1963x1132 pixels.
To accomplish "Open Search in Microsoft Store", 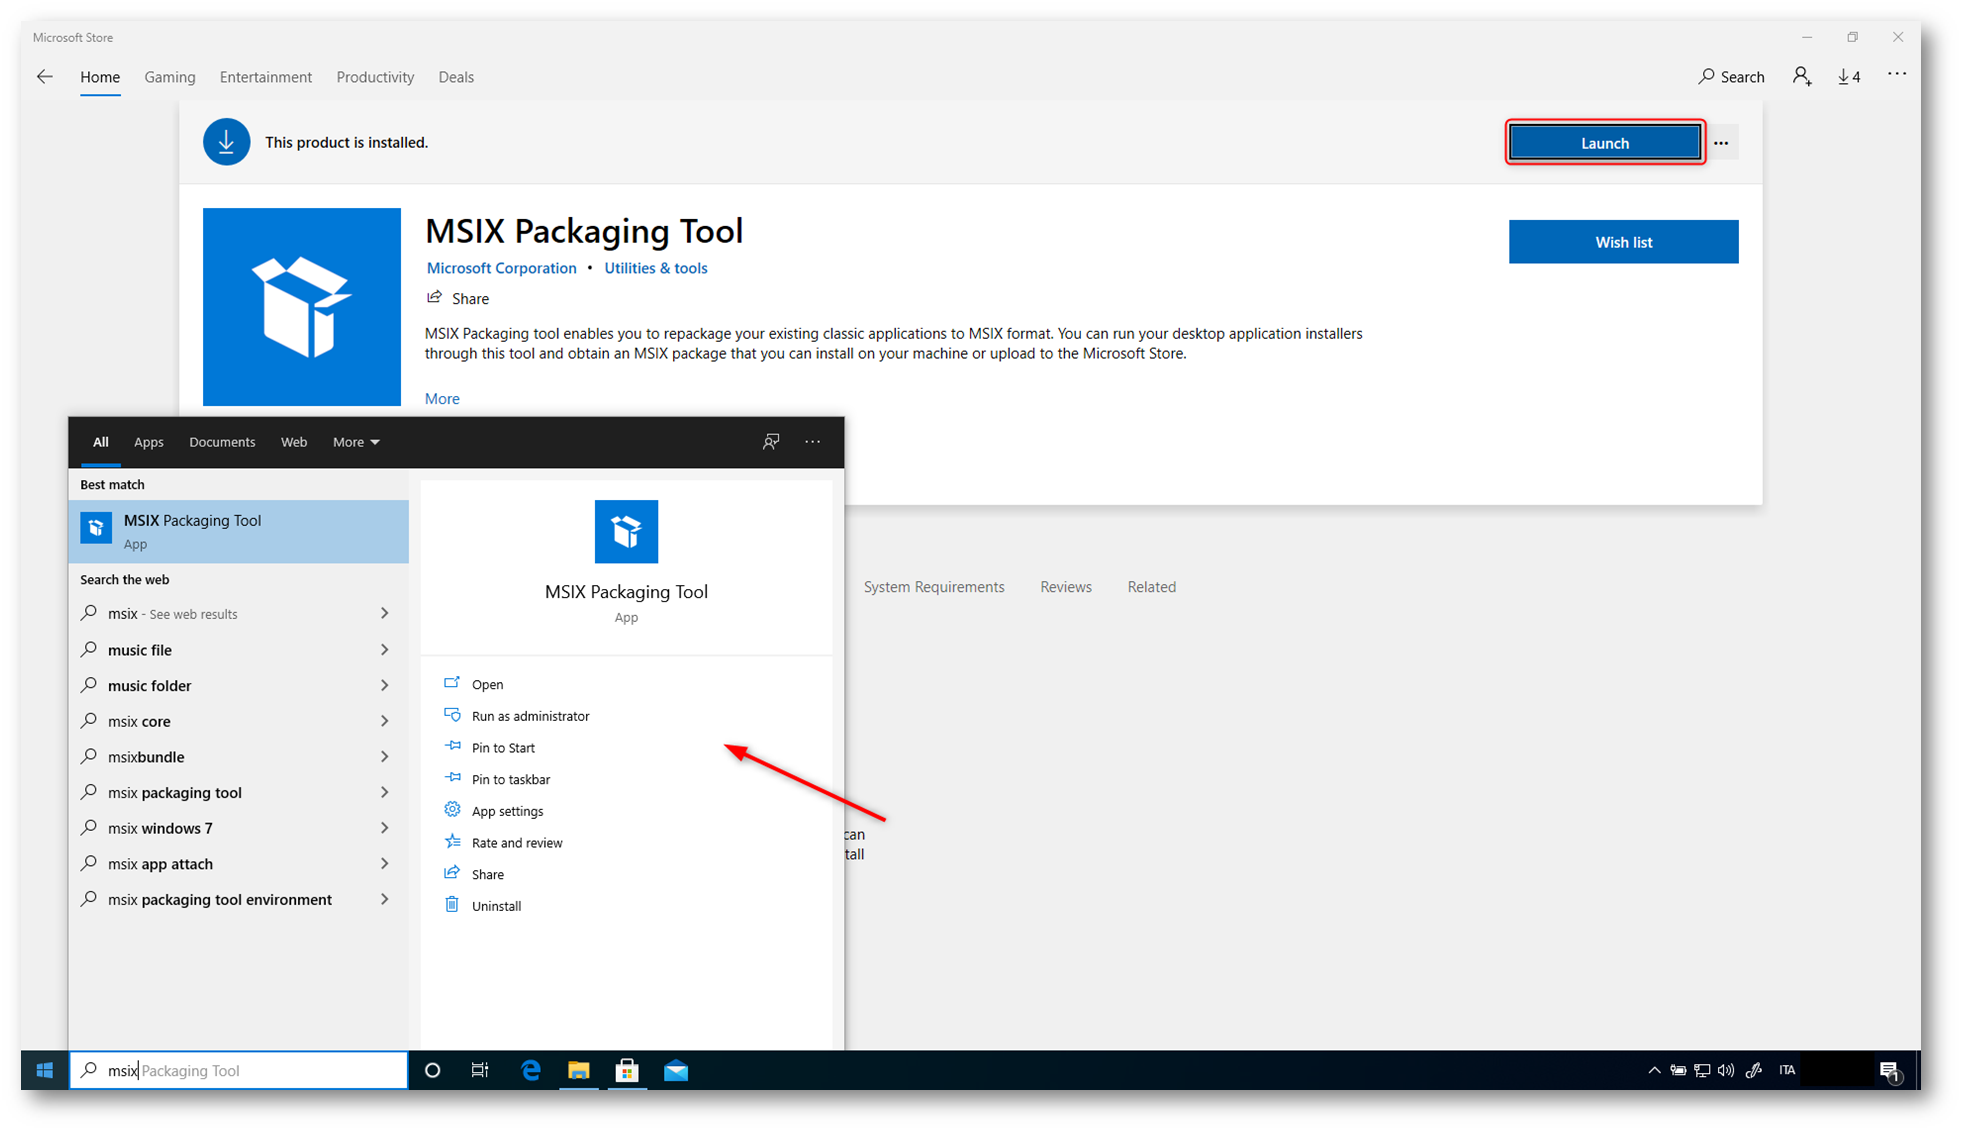I will tap(1731, 77).
